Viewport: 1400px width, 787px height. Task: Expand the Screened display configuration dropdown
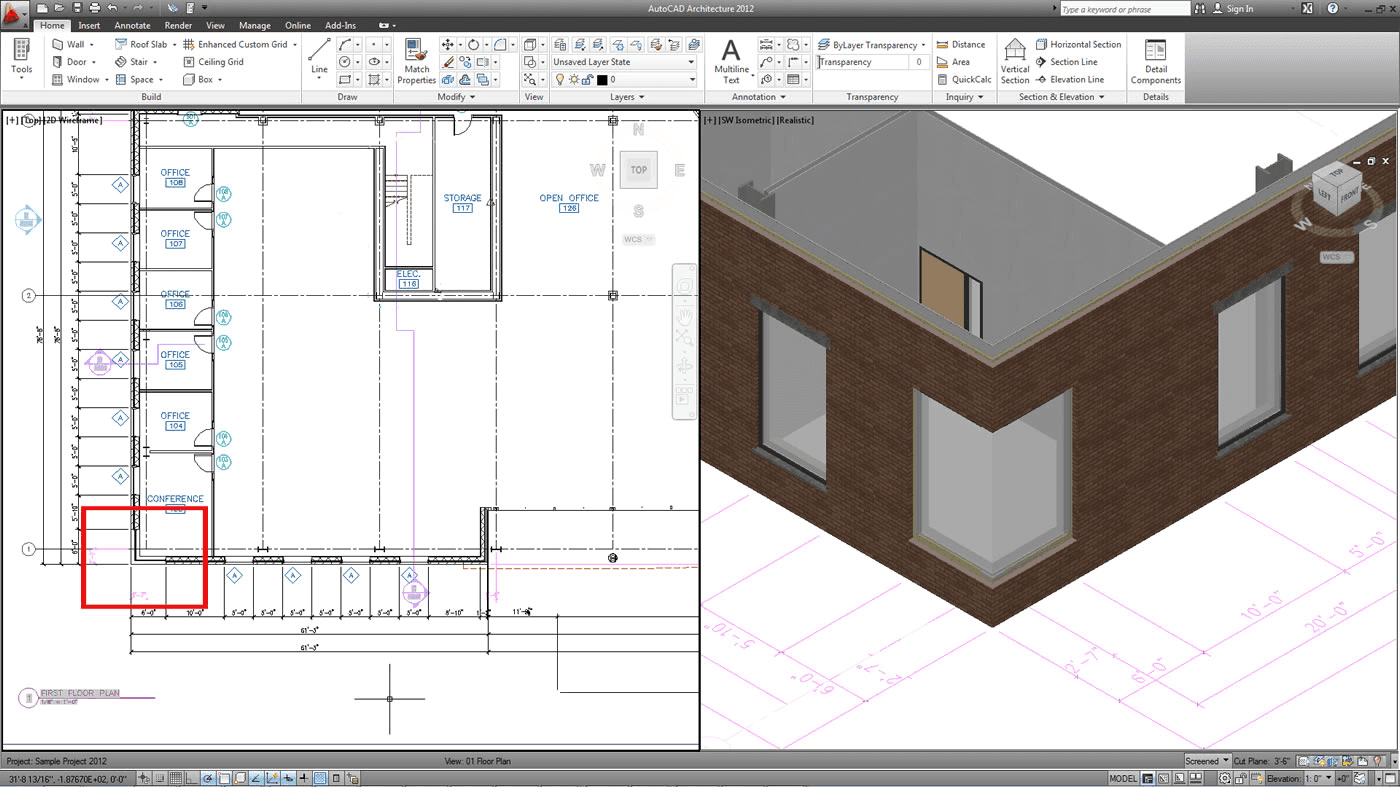1207,761
